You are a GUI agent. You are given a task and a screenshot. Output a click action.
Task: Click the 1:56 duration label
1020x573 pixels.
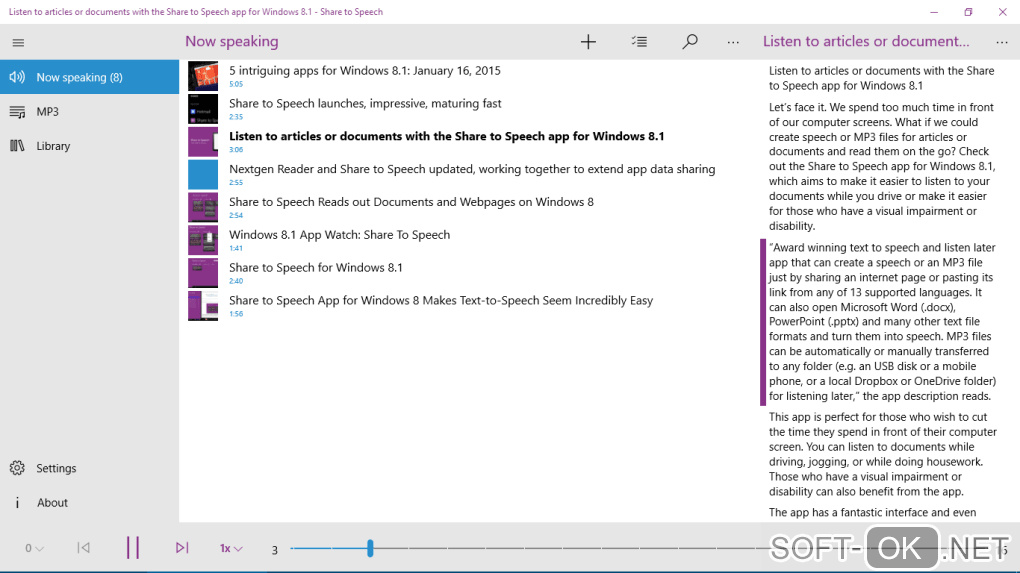[235, 314]
